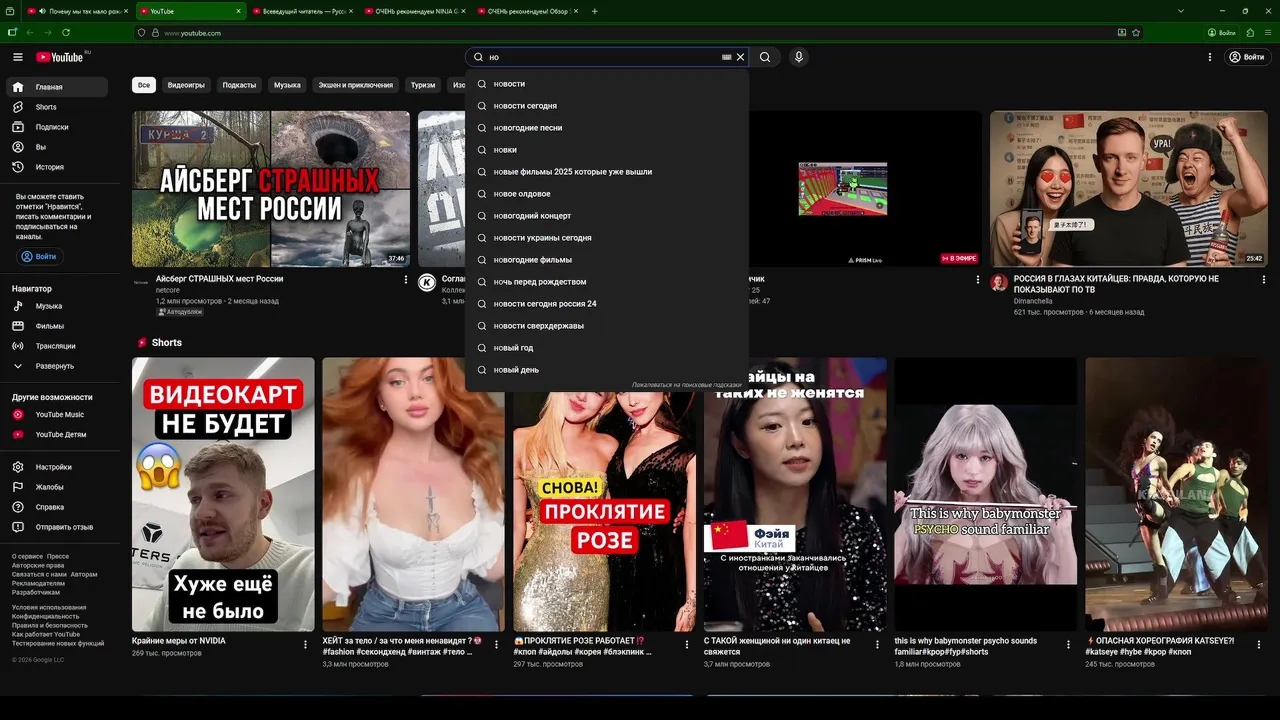Select the Туризм filter chip
This screenshot has height=720, width=1280.
[x=423, y=85]
